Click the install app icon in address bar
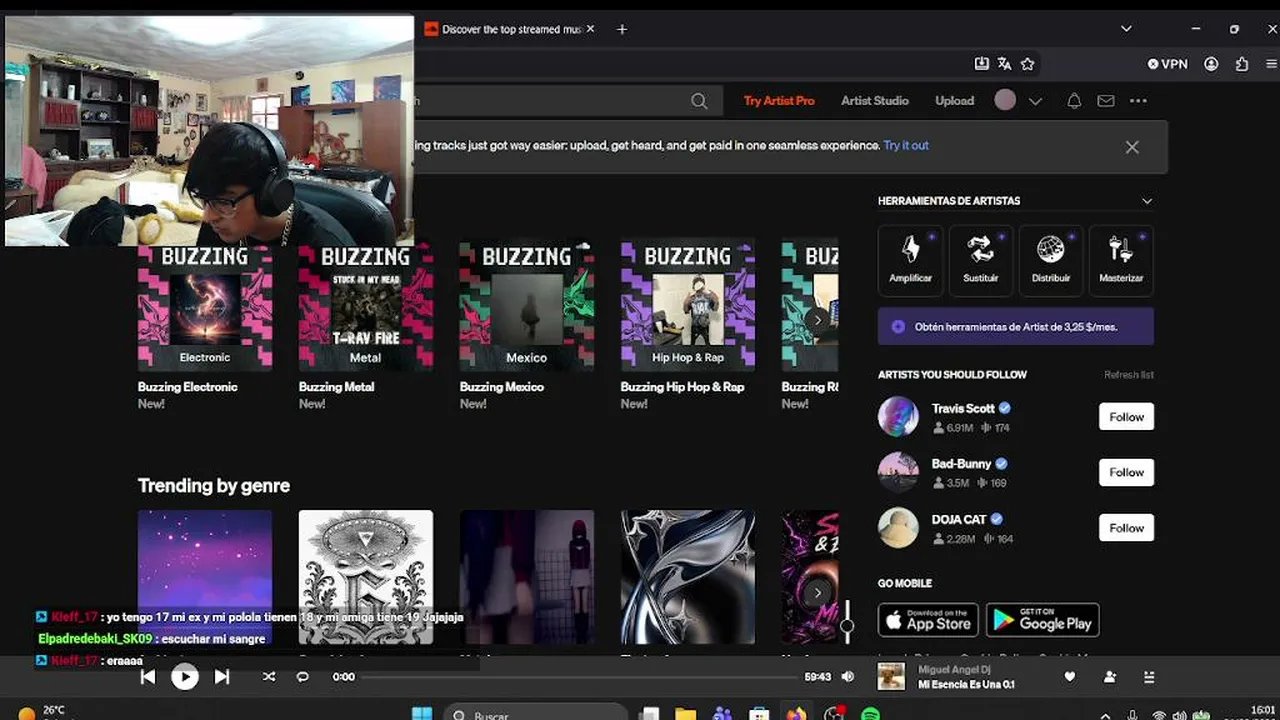The image size is (1280, 720). pyautogui.click(x=982, y=64)
